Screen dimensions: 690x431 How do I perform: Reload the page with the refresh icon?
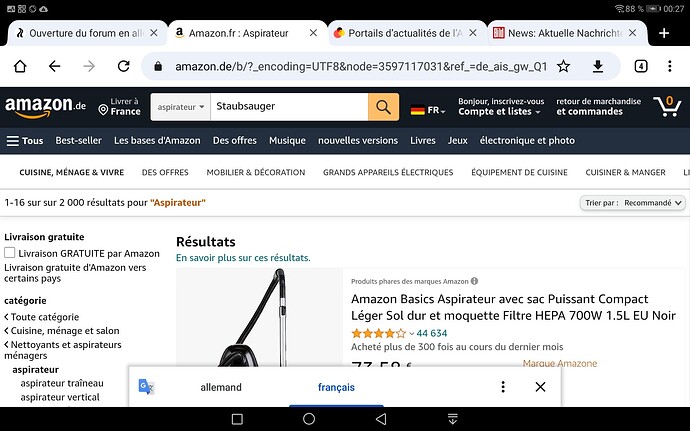point(124,67)
